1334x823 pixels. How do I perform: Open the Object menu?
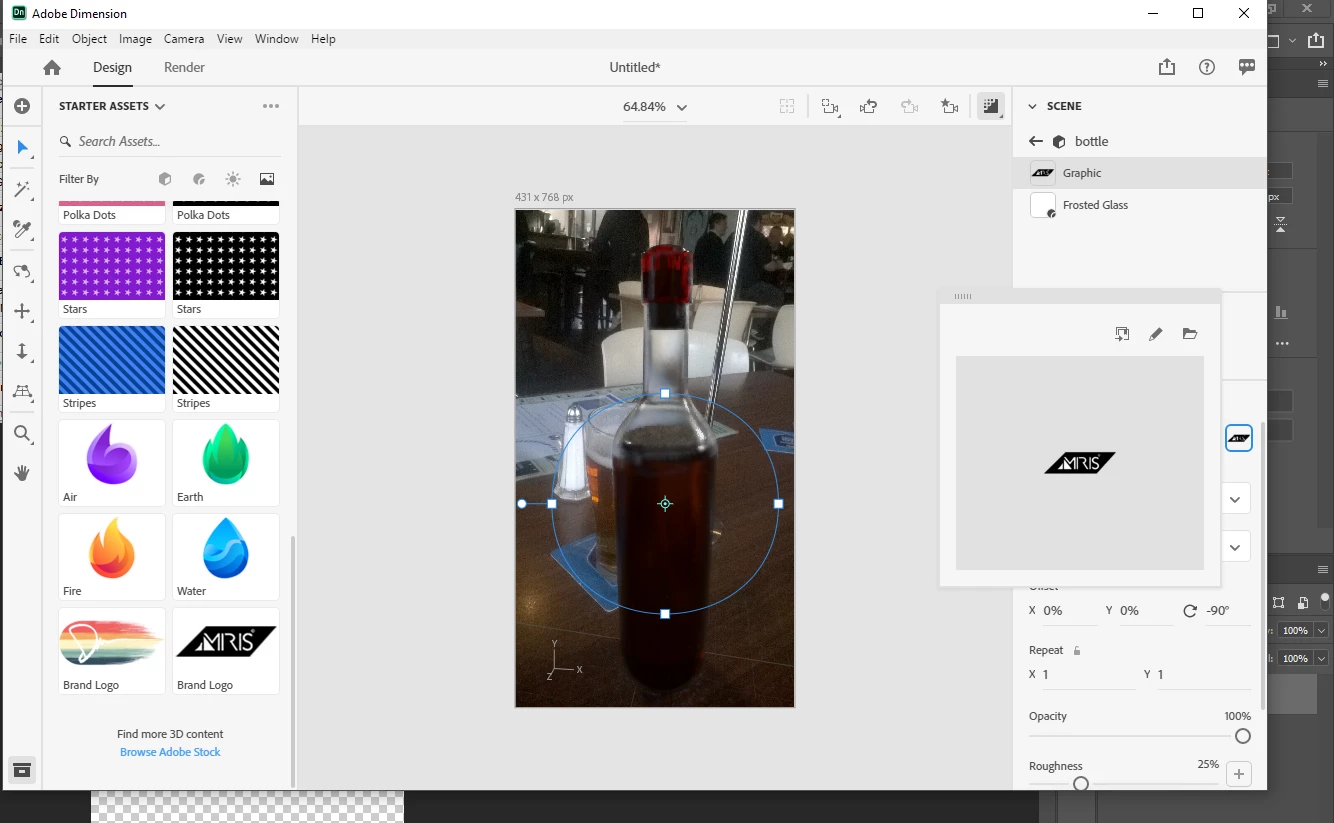(89, 39)
